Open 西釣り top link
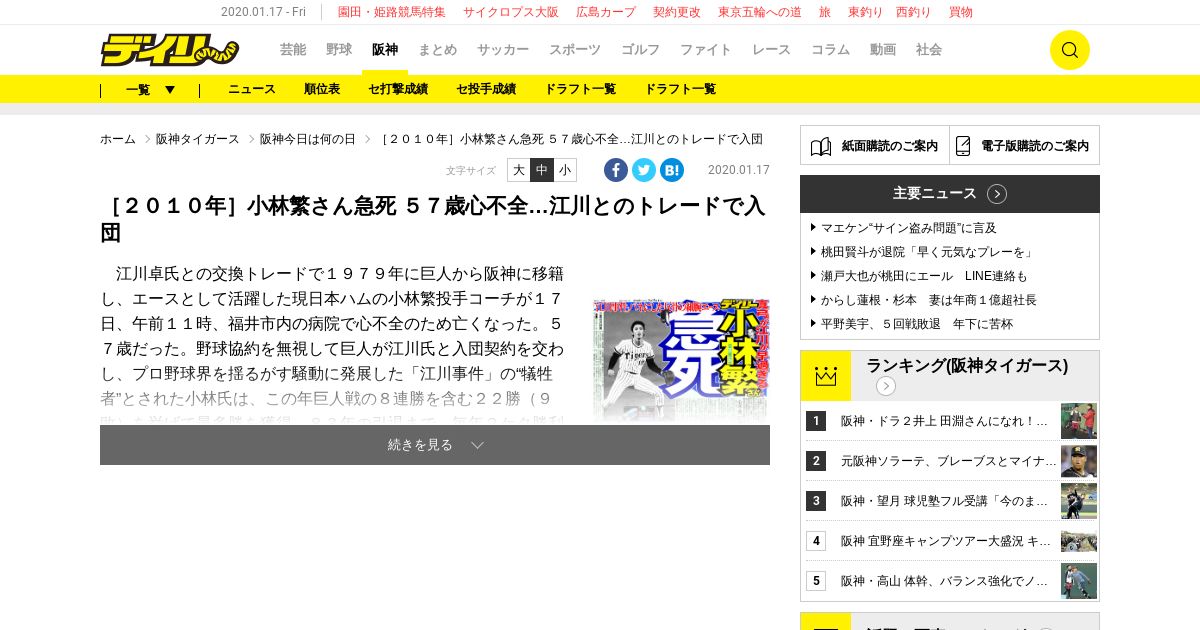This screenshot has width=1200, height=630. (914, 12)
